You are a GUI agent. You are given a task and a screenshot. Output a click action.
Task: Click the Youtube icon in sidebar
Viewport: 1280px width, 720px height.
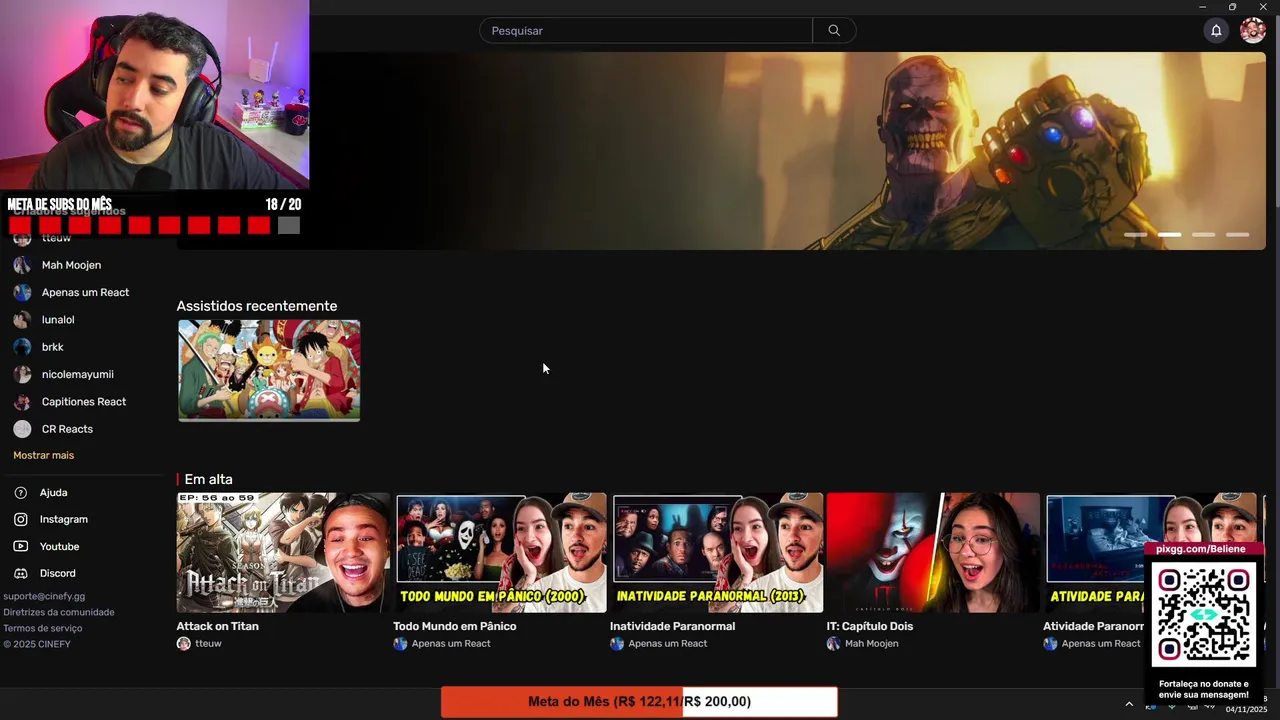click(x=20, y=547)
